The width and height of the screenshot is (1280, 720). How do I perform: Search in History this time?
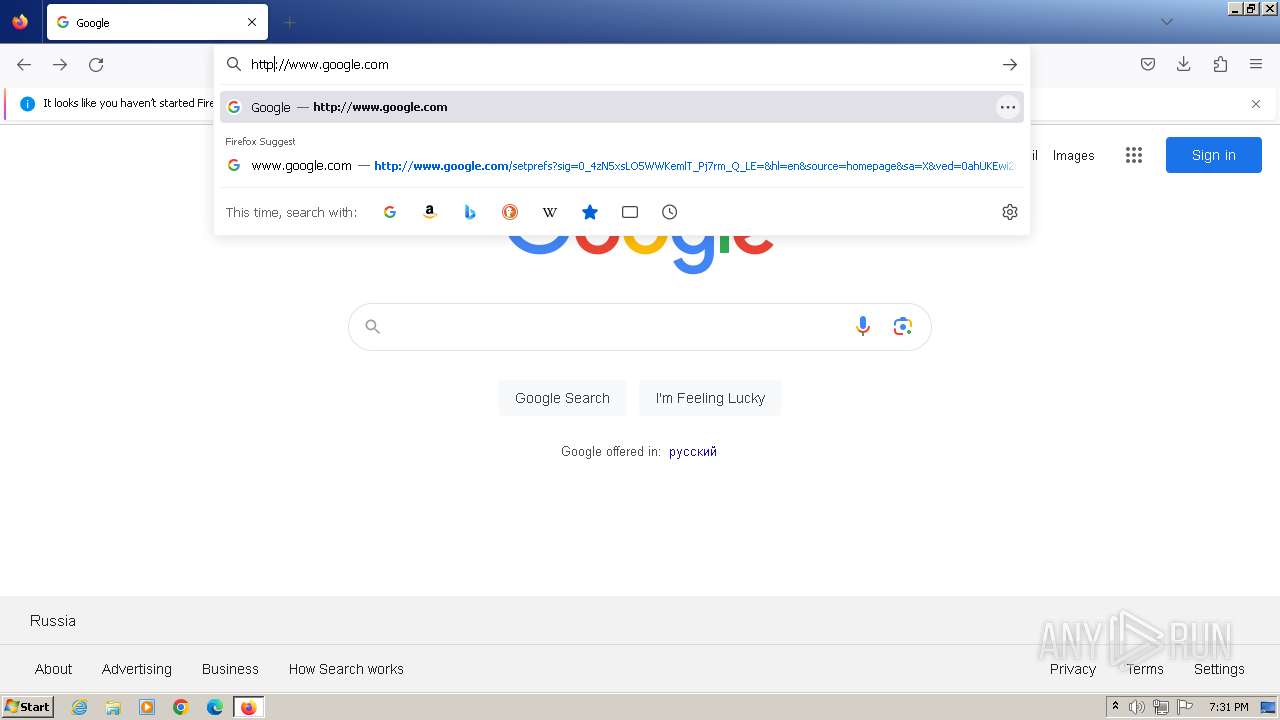tap(670, 212)
